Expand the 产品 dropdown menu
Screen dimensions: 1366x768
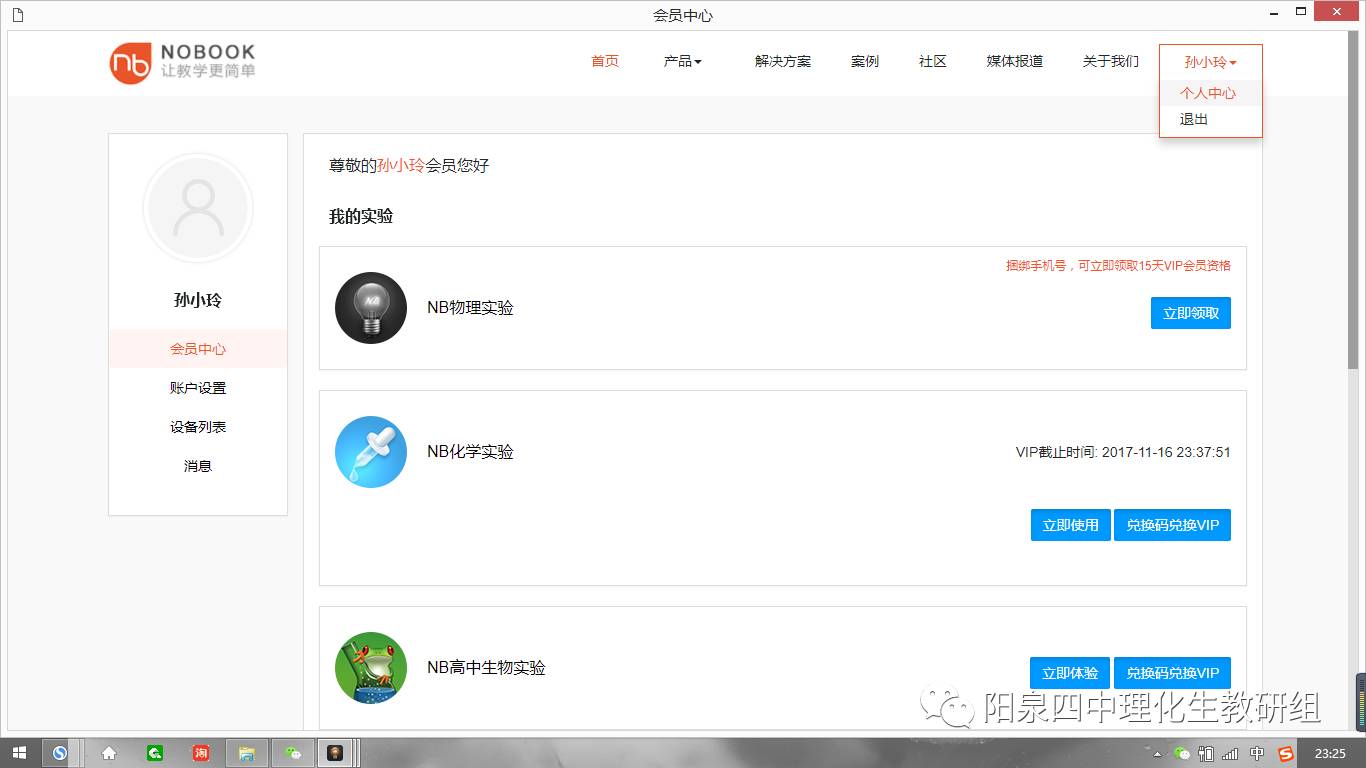click(682, 61)
